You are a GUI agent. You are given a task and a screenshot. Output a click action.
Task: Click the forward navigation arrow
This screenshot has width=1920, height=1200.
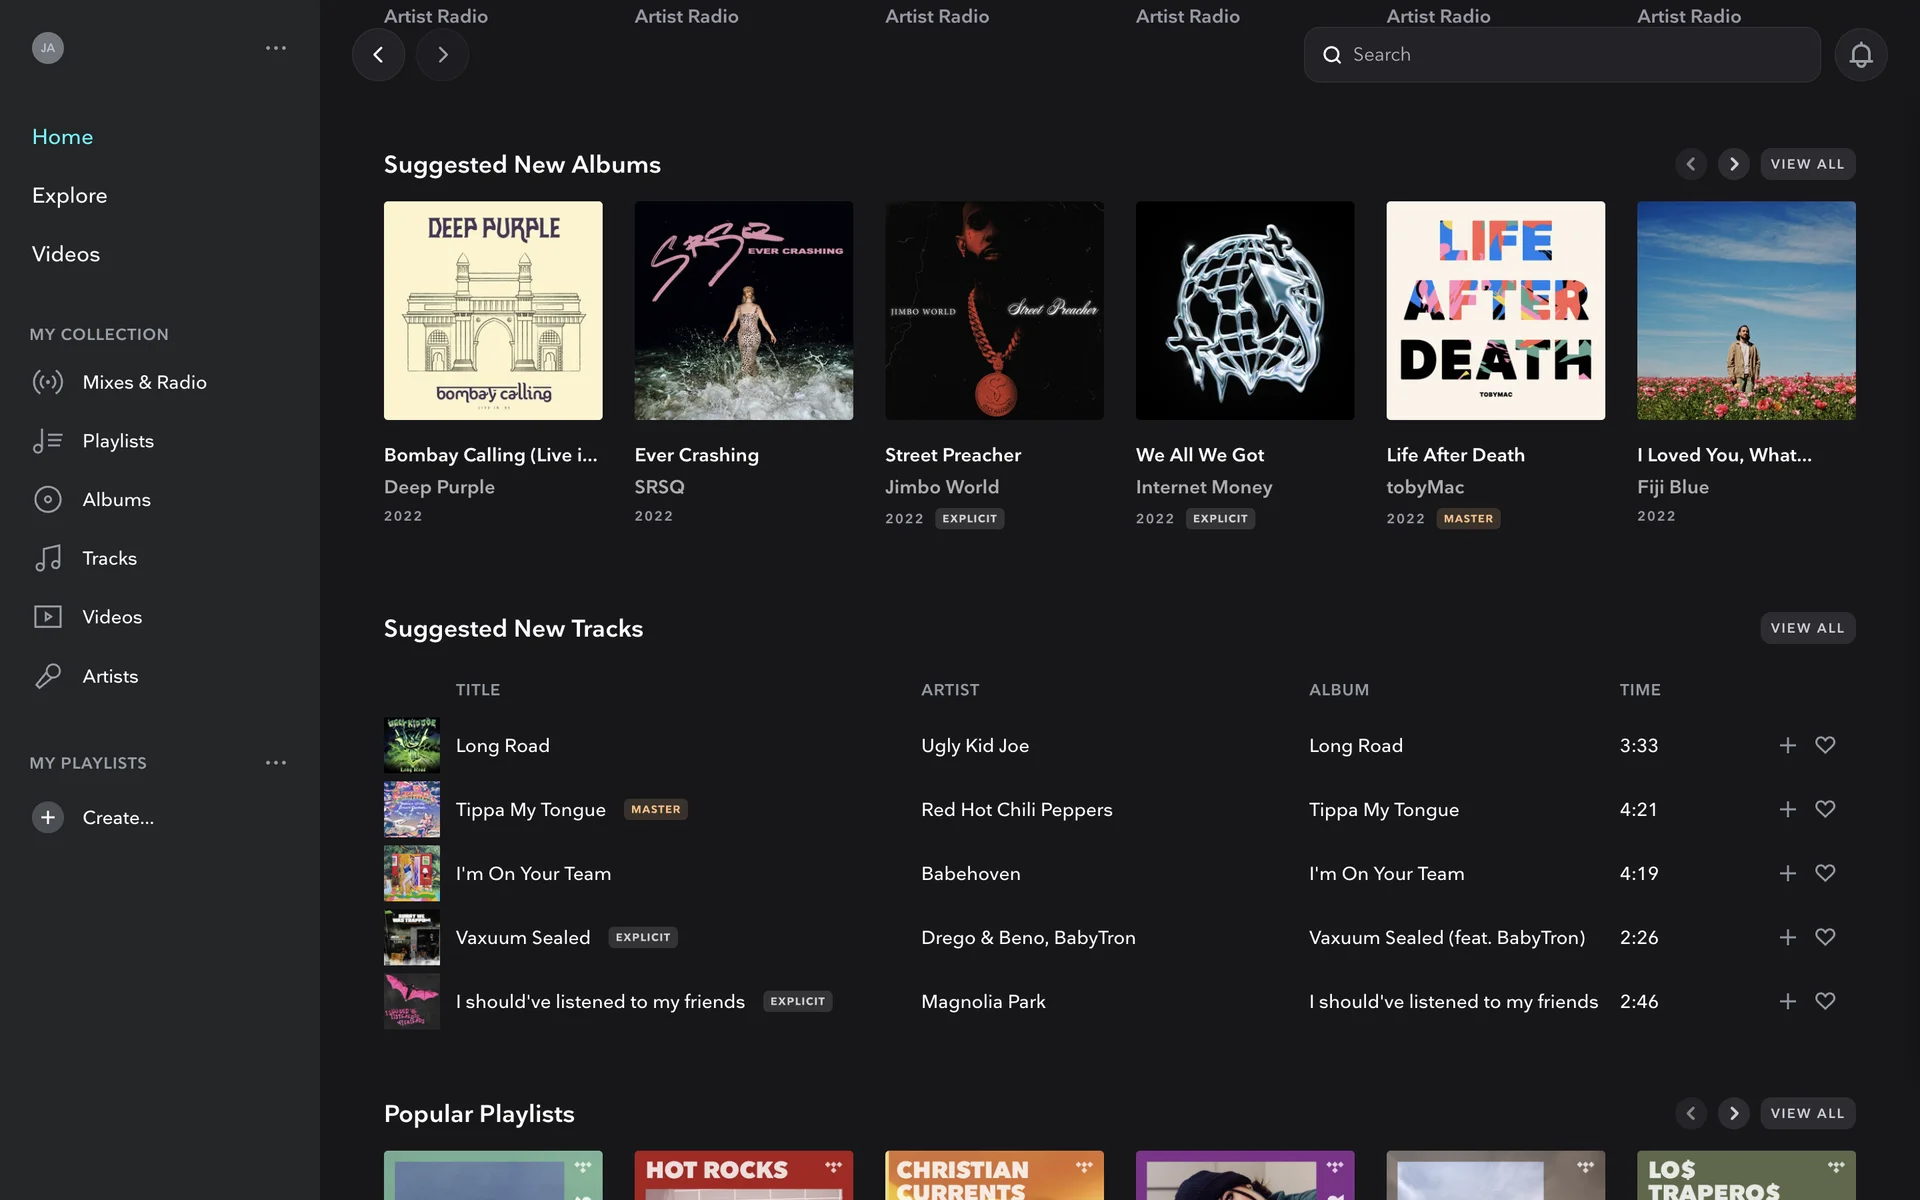[x=442, y=55]
